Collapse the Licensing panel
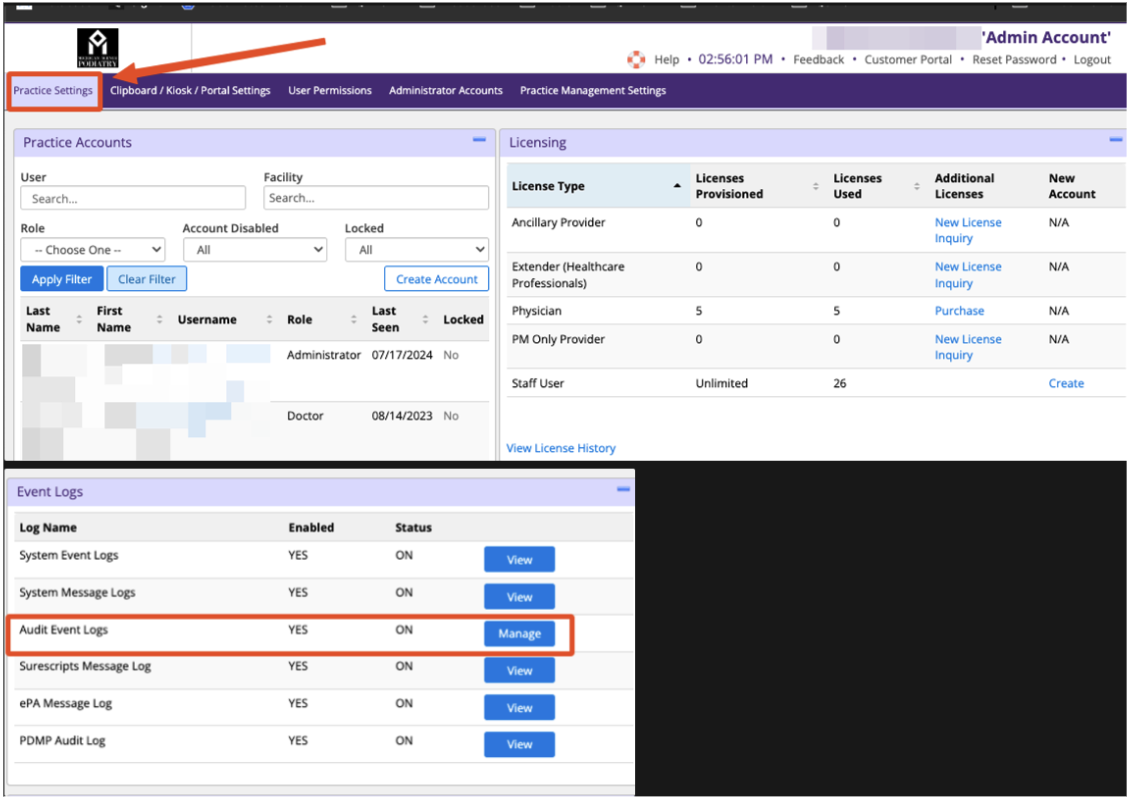This screenshot has width=1128, height=797. point(1116,140)
